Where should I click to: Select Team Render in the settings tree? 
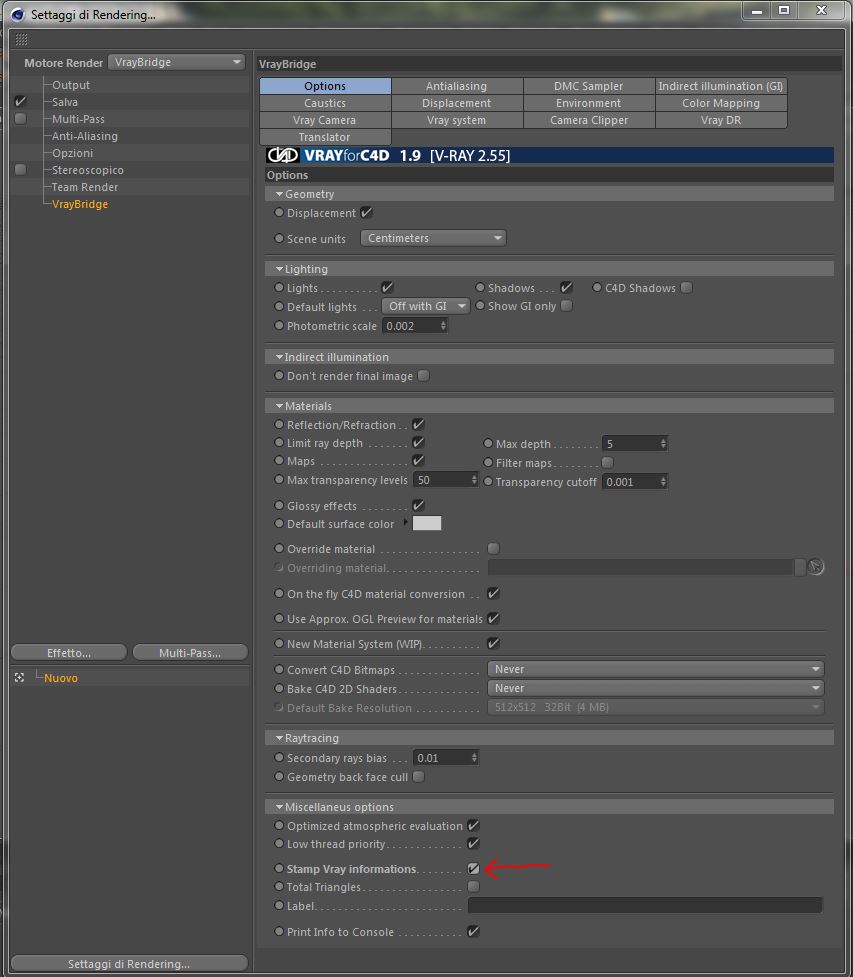pyautogui.click(x=85, y=187)
